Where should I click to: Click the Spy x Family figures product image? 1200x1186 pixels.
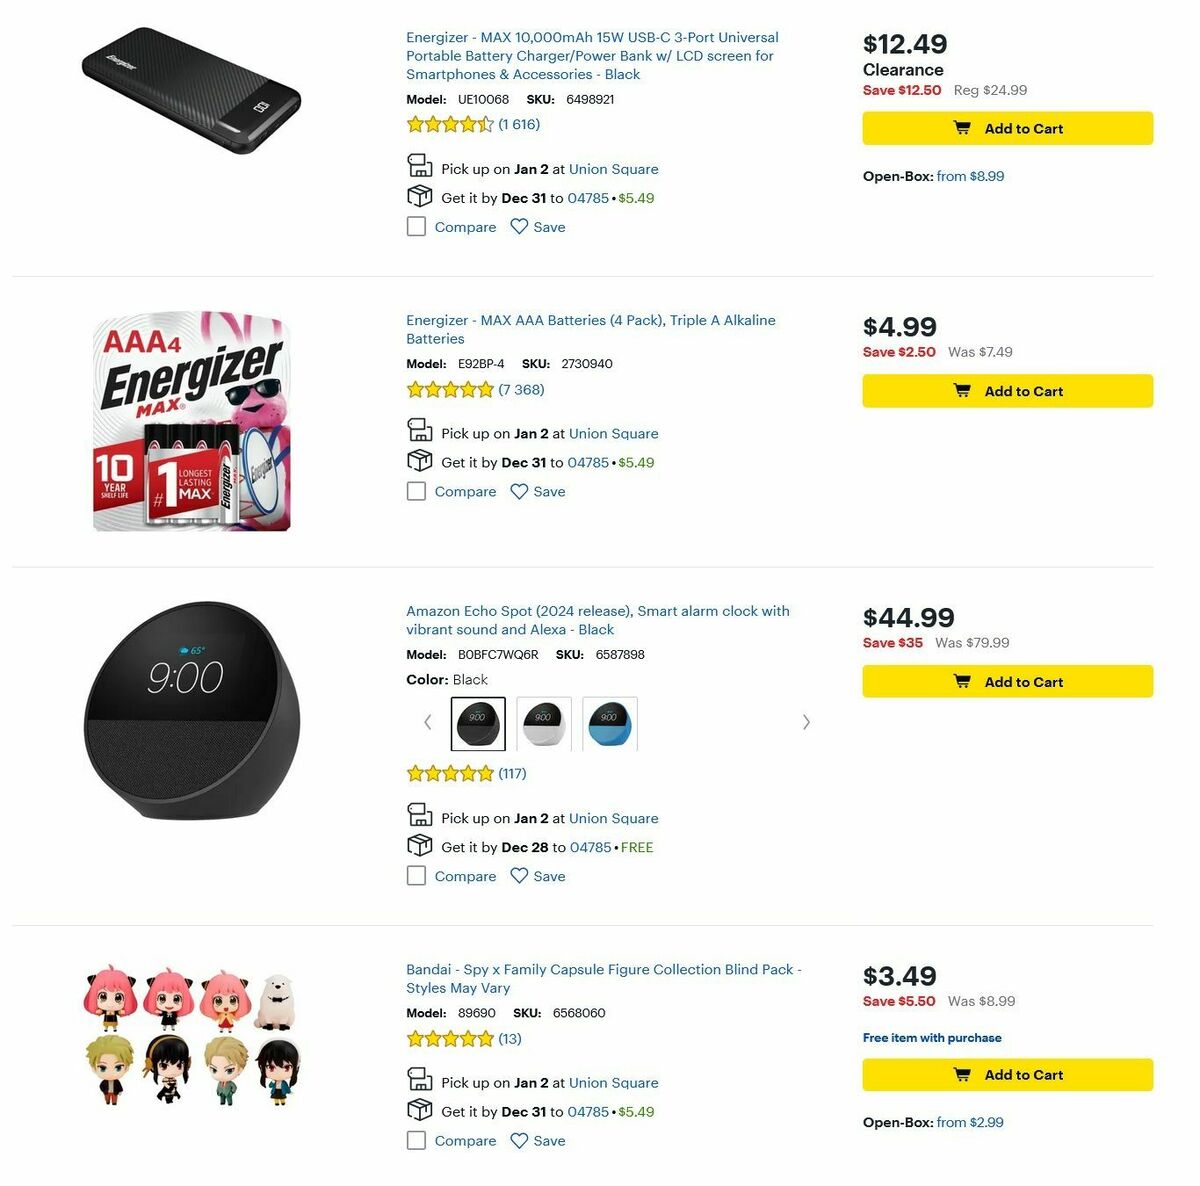(x=190, y=1040)
